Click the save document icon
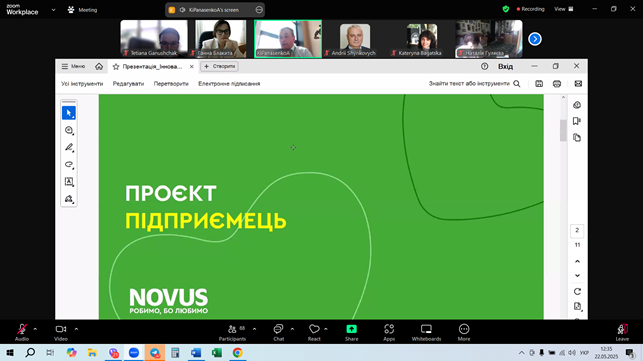 [x=539, y=84]
